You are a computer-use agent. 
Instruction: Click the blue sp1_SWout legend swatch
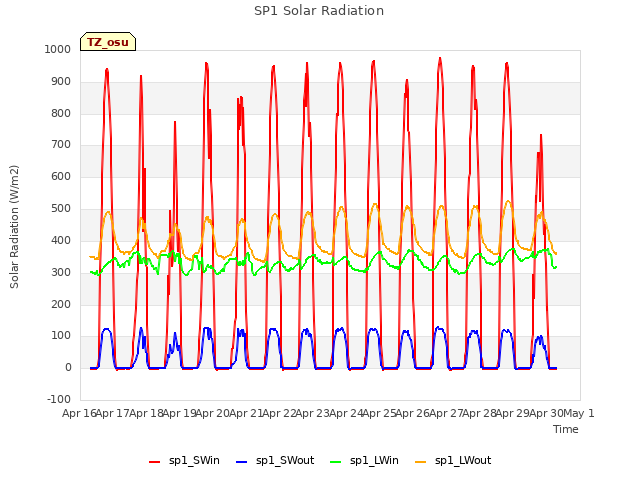(242, 462)
